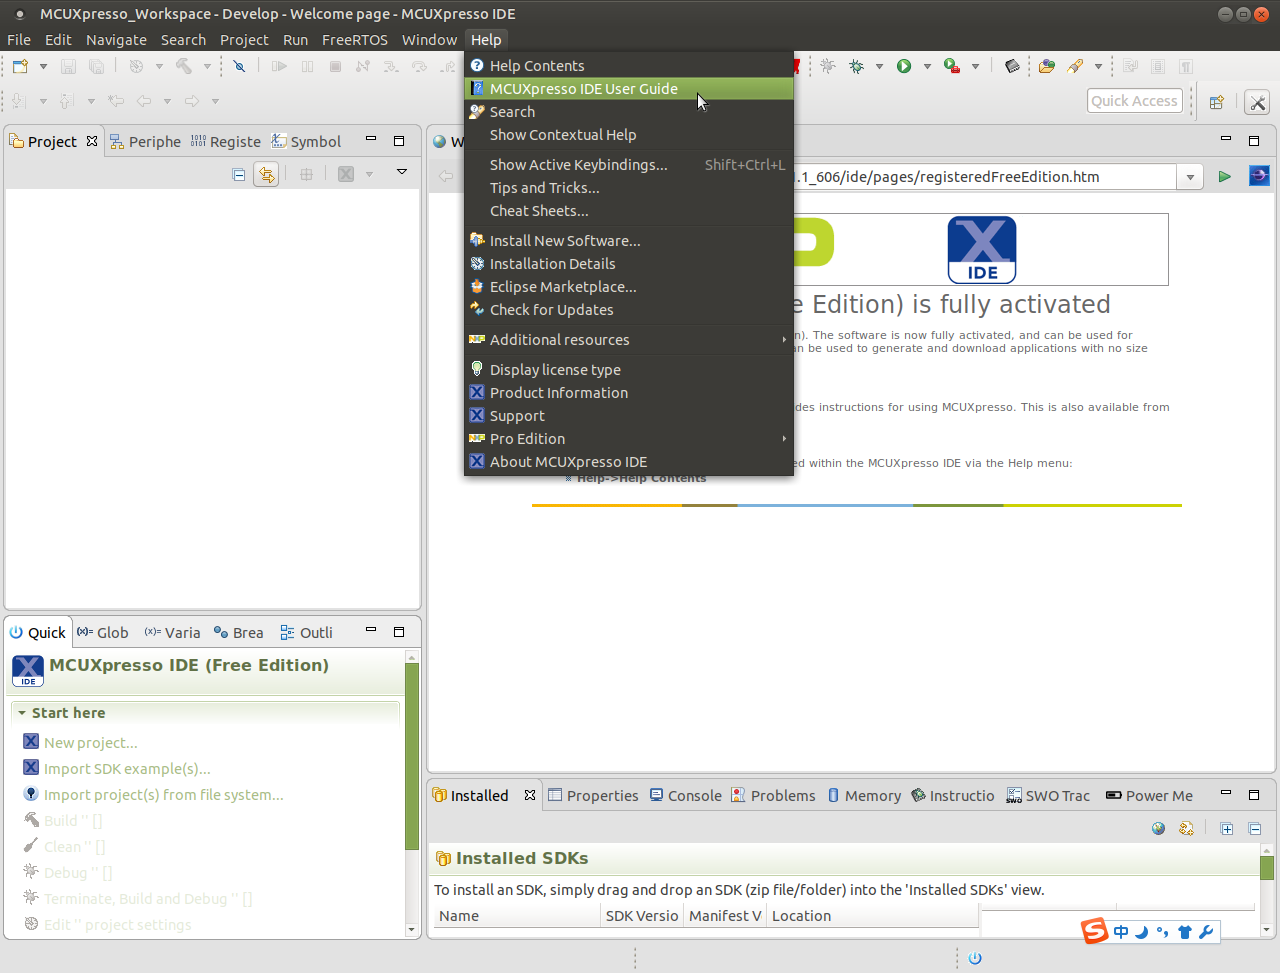This screenshot has width=1280, height=973.
Task: Choose Install New Software menu entry
Action: pyautogui.click(x=629, y=241)
